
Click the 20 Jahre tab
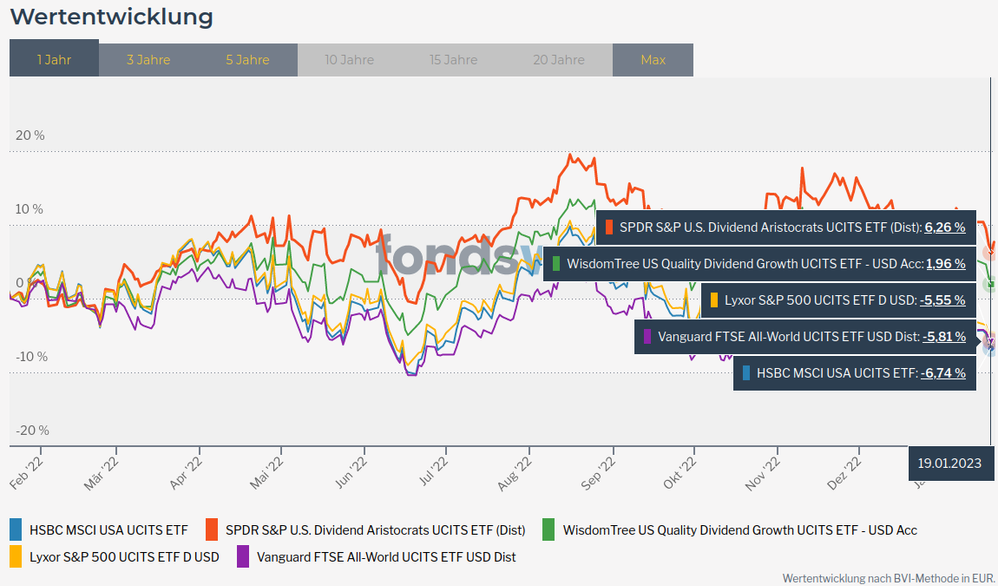(559, 60)
